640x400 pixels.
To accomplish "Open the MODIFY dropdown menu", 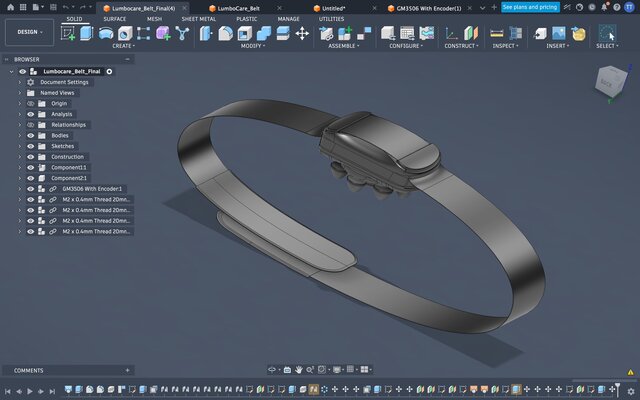I will coord(253,46).
